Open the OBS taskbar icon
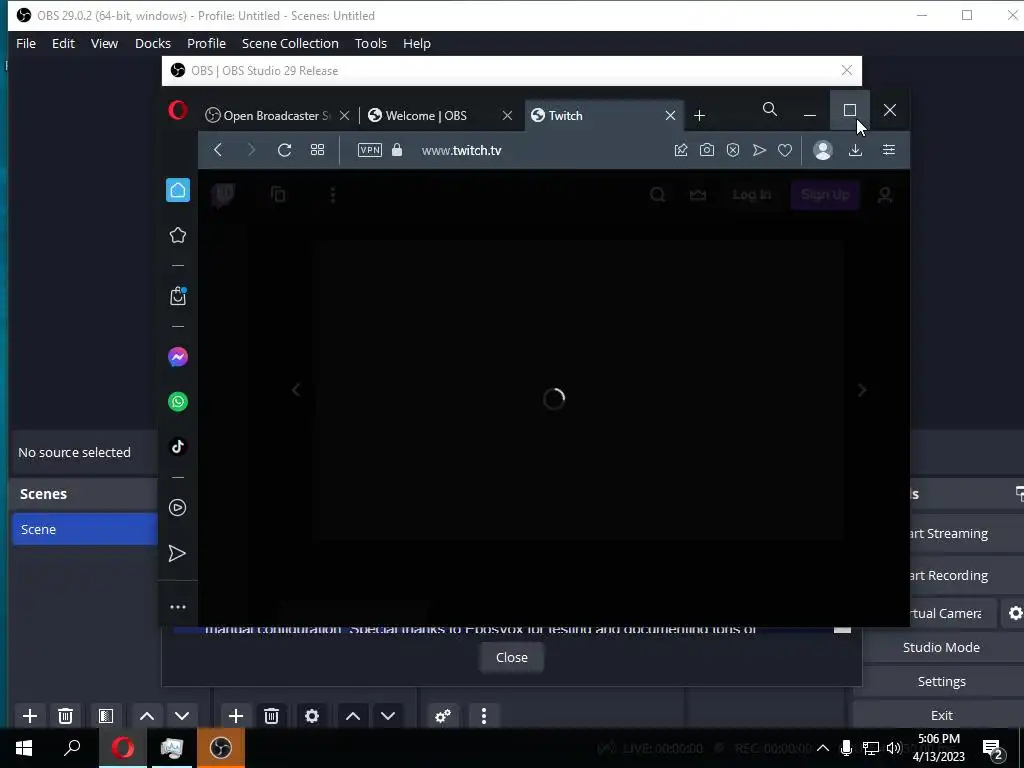This screenshot has width=1024, height=768. click(x=221, y=748)
